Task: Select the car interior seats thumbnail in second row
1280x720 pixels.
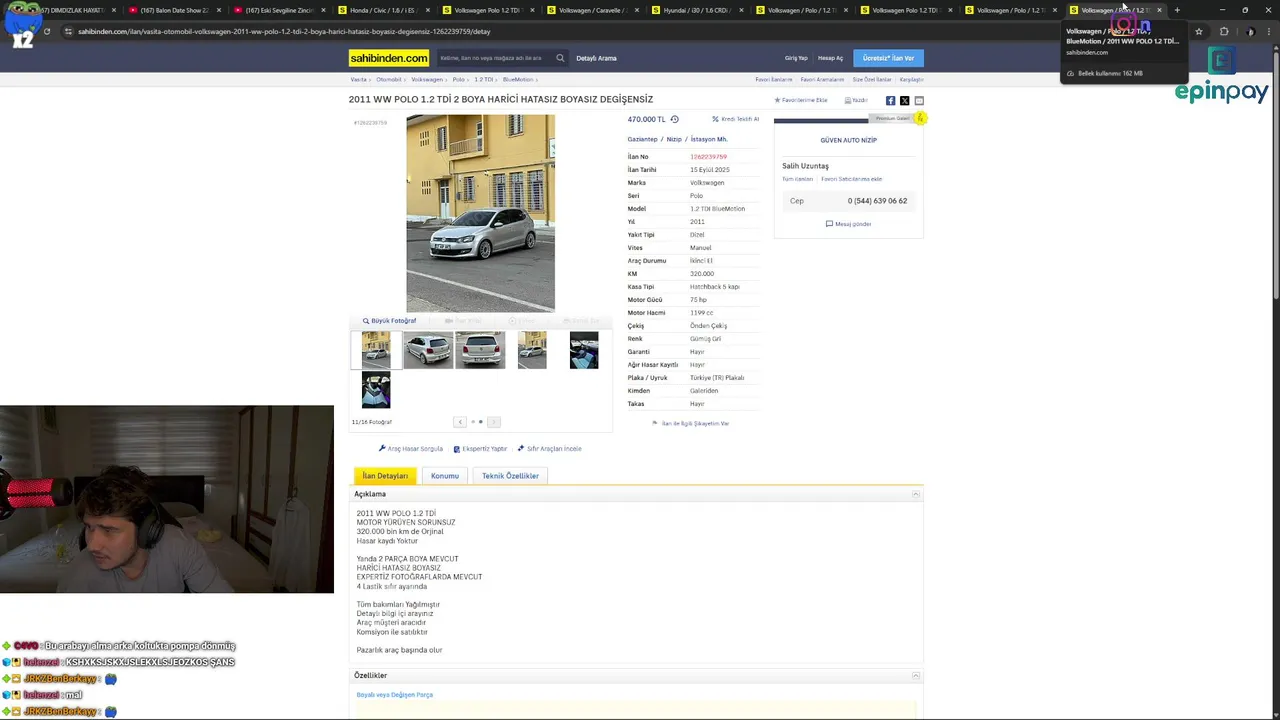Action: tap(376, 390)
